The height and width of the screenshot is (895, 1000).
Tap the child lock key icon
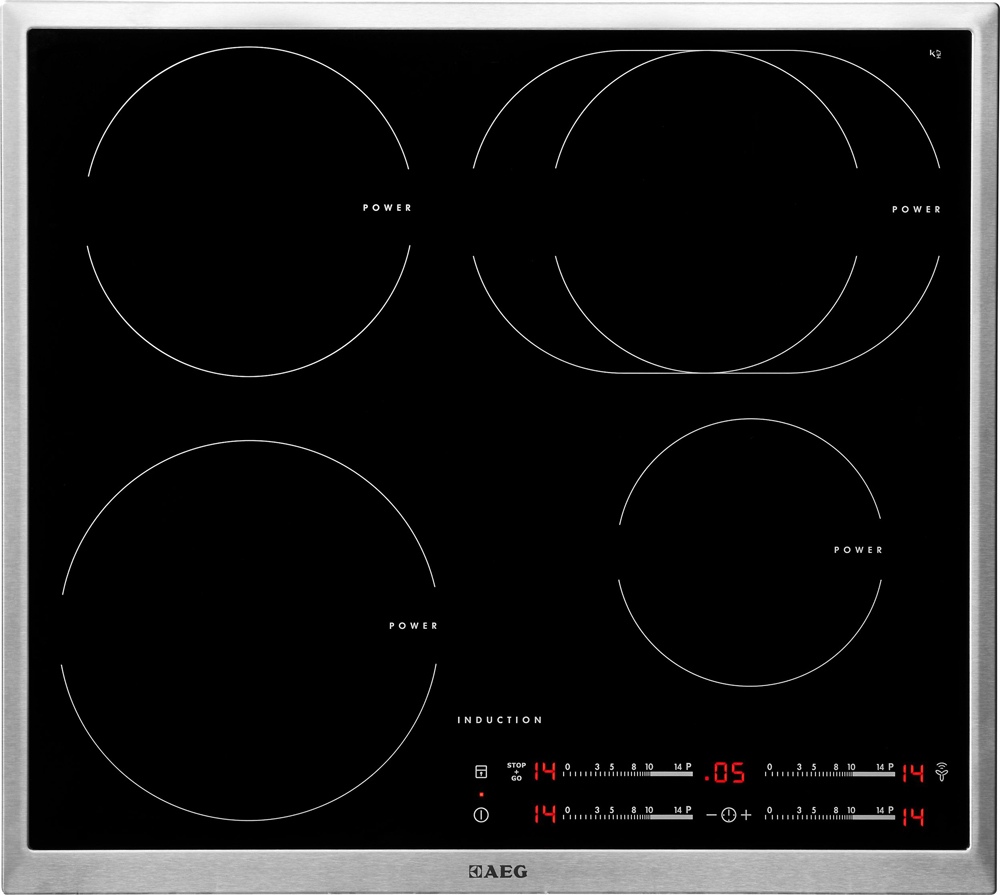coord(482,772)
